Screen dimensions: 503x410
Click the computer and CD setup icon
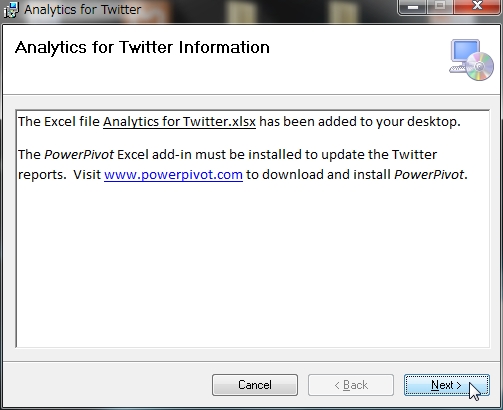click(471, 60)
